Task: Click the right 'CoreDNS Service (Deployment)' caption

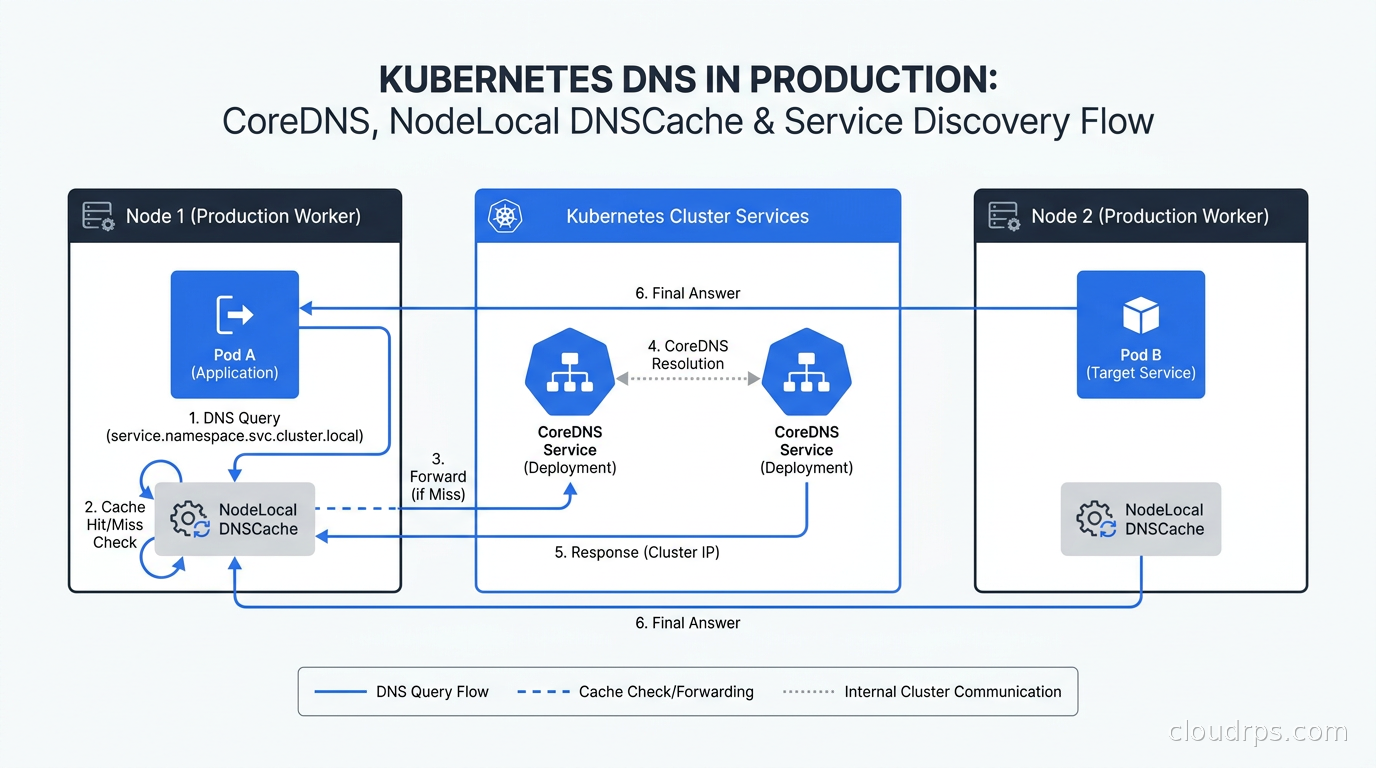Action: point(806,450)
